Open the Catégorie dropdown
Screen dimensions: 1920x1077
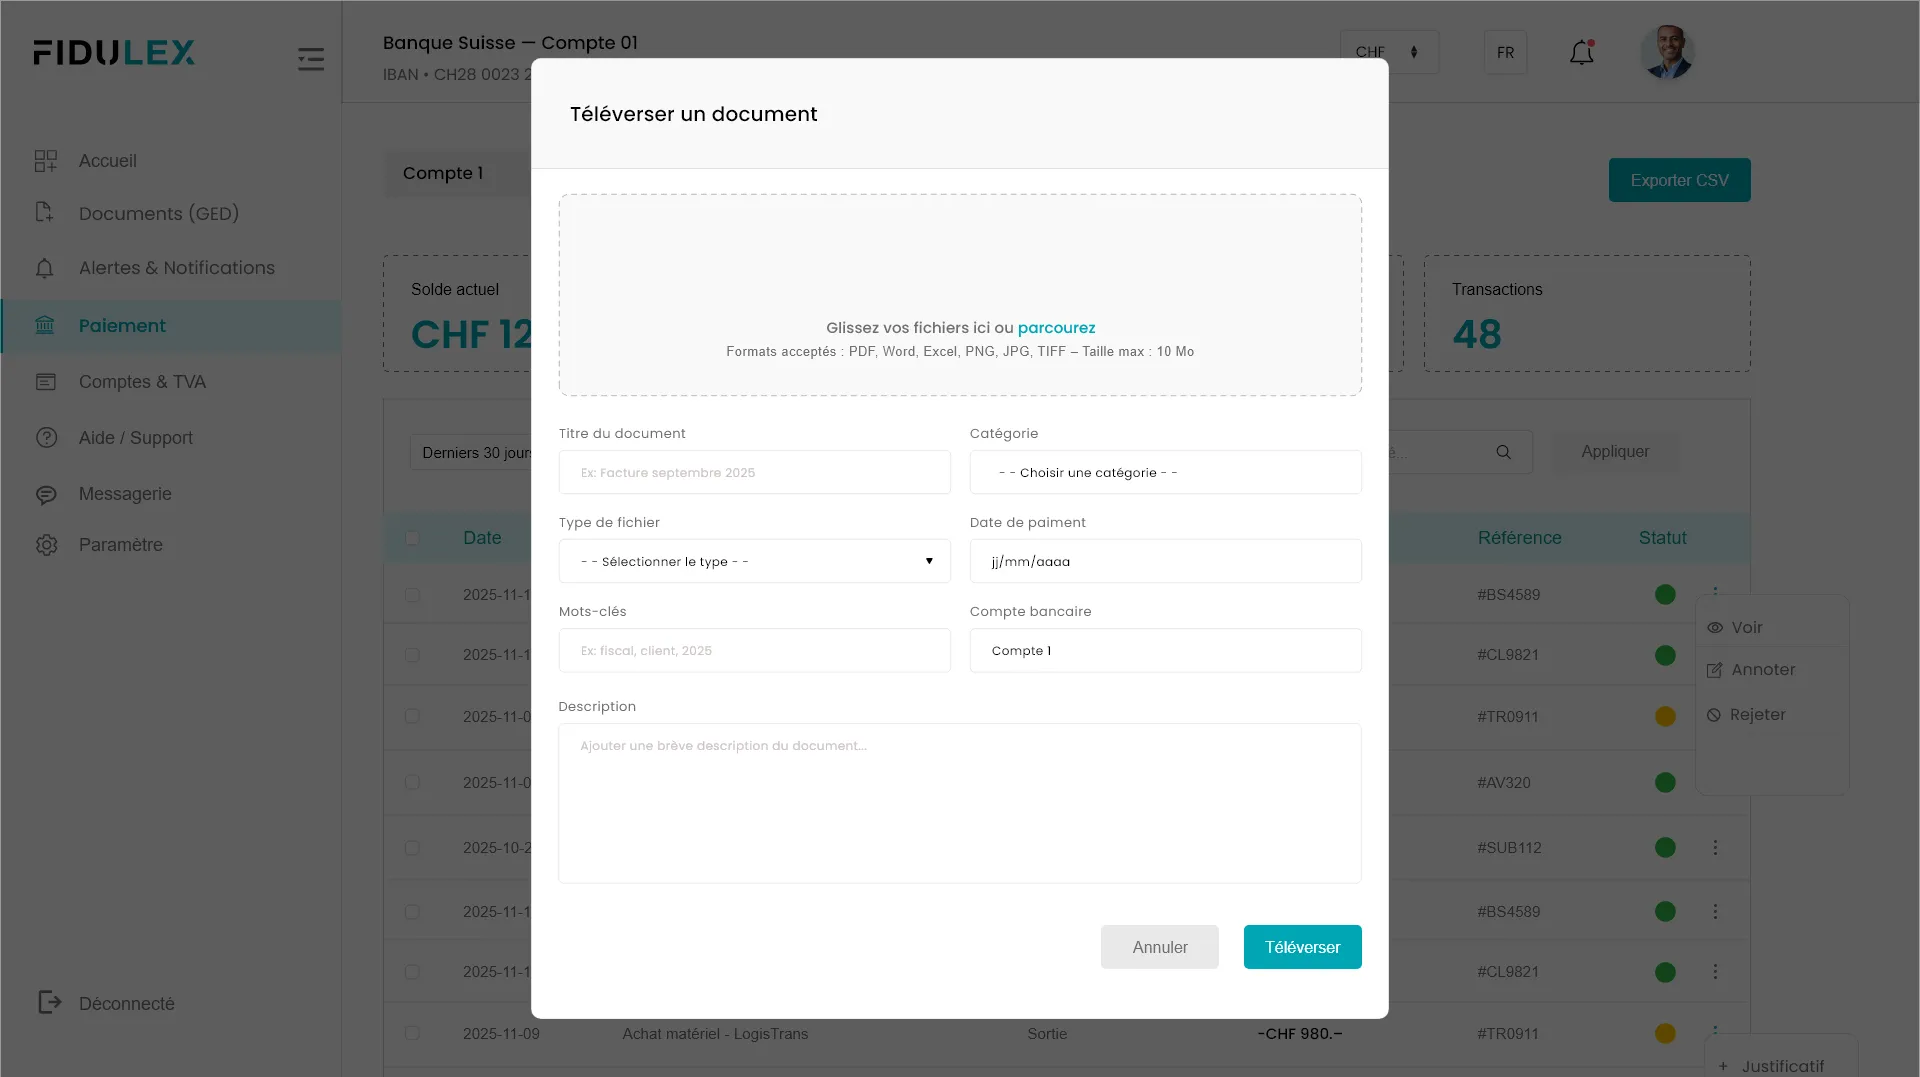[x=1165, y=472]
